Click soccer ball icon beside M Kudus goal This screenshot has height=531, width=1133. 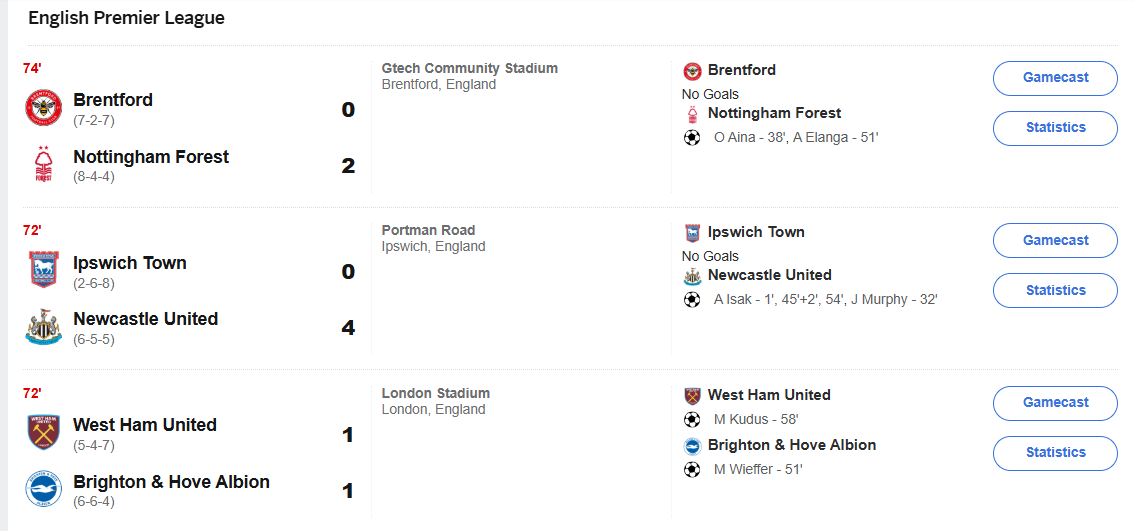pyautogui.click(x=692, y=420)
